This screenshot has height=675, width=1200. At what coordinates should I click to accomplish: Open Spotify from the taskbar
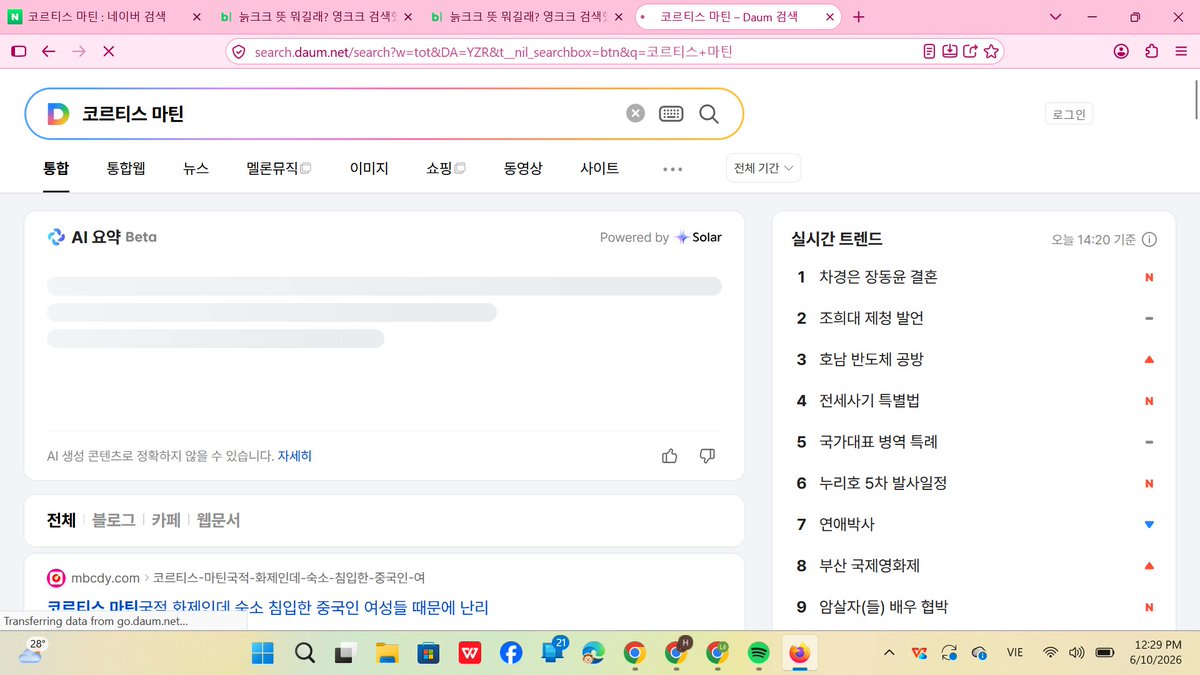pyautogui.click(x=758, y=654)
